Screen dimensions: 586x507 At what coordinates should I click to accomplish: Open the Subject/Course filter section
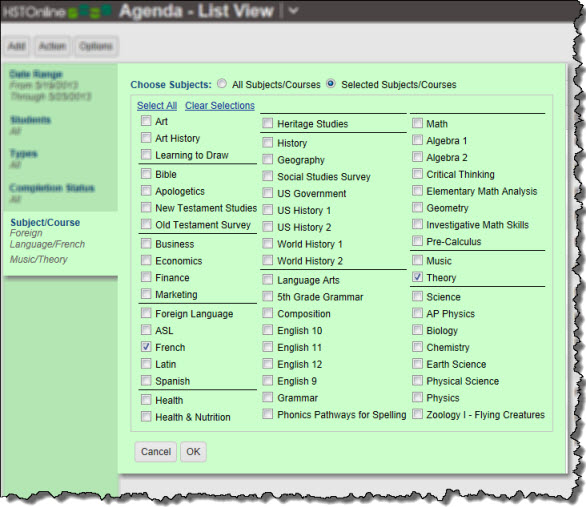coord(45,223)
